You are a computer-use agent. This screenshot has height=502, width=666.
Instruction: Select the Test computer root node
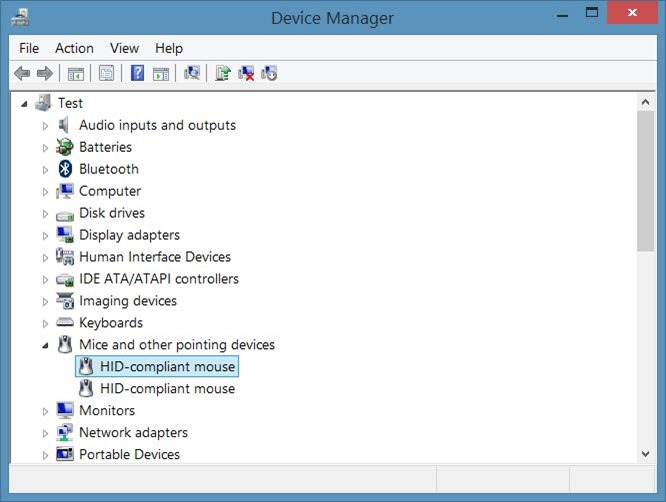[70, 103]
